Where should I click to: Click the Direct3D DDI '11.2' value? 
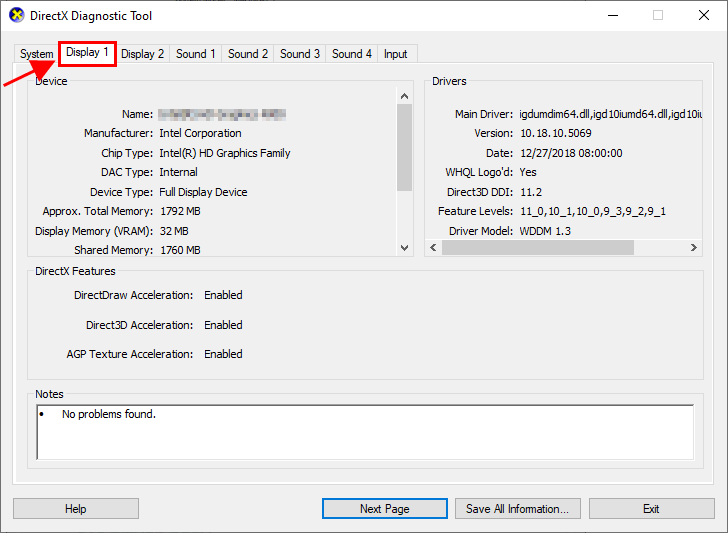[531, 192]
